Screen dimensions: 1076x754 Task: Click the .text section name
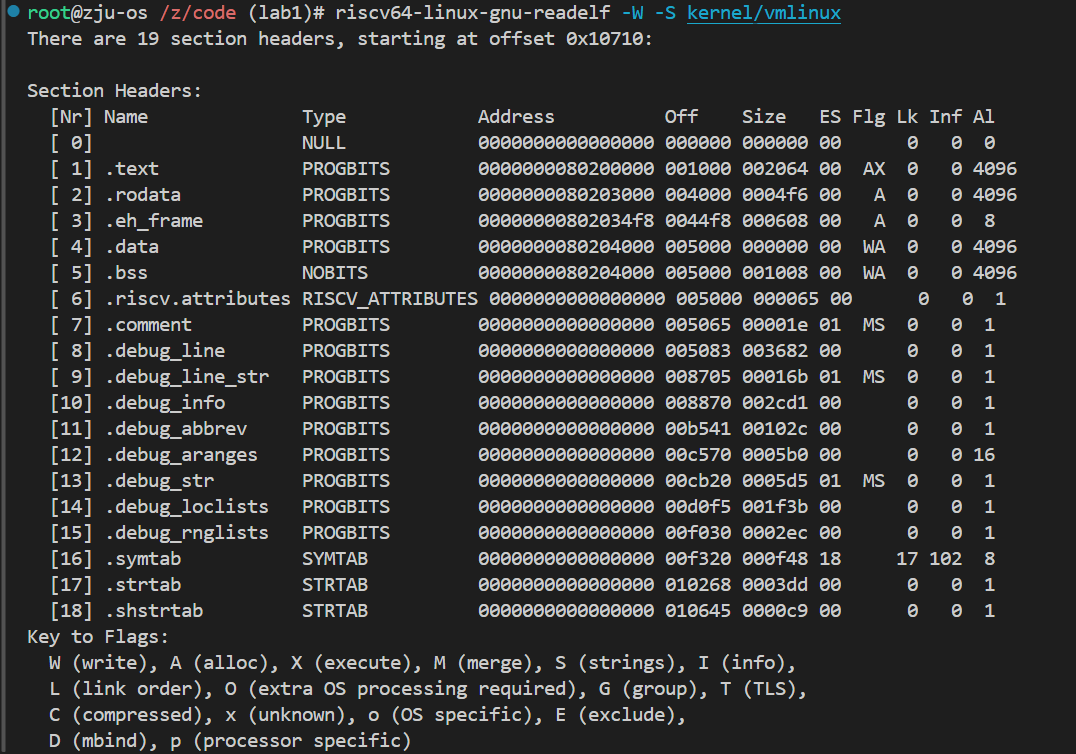[132, 169]
